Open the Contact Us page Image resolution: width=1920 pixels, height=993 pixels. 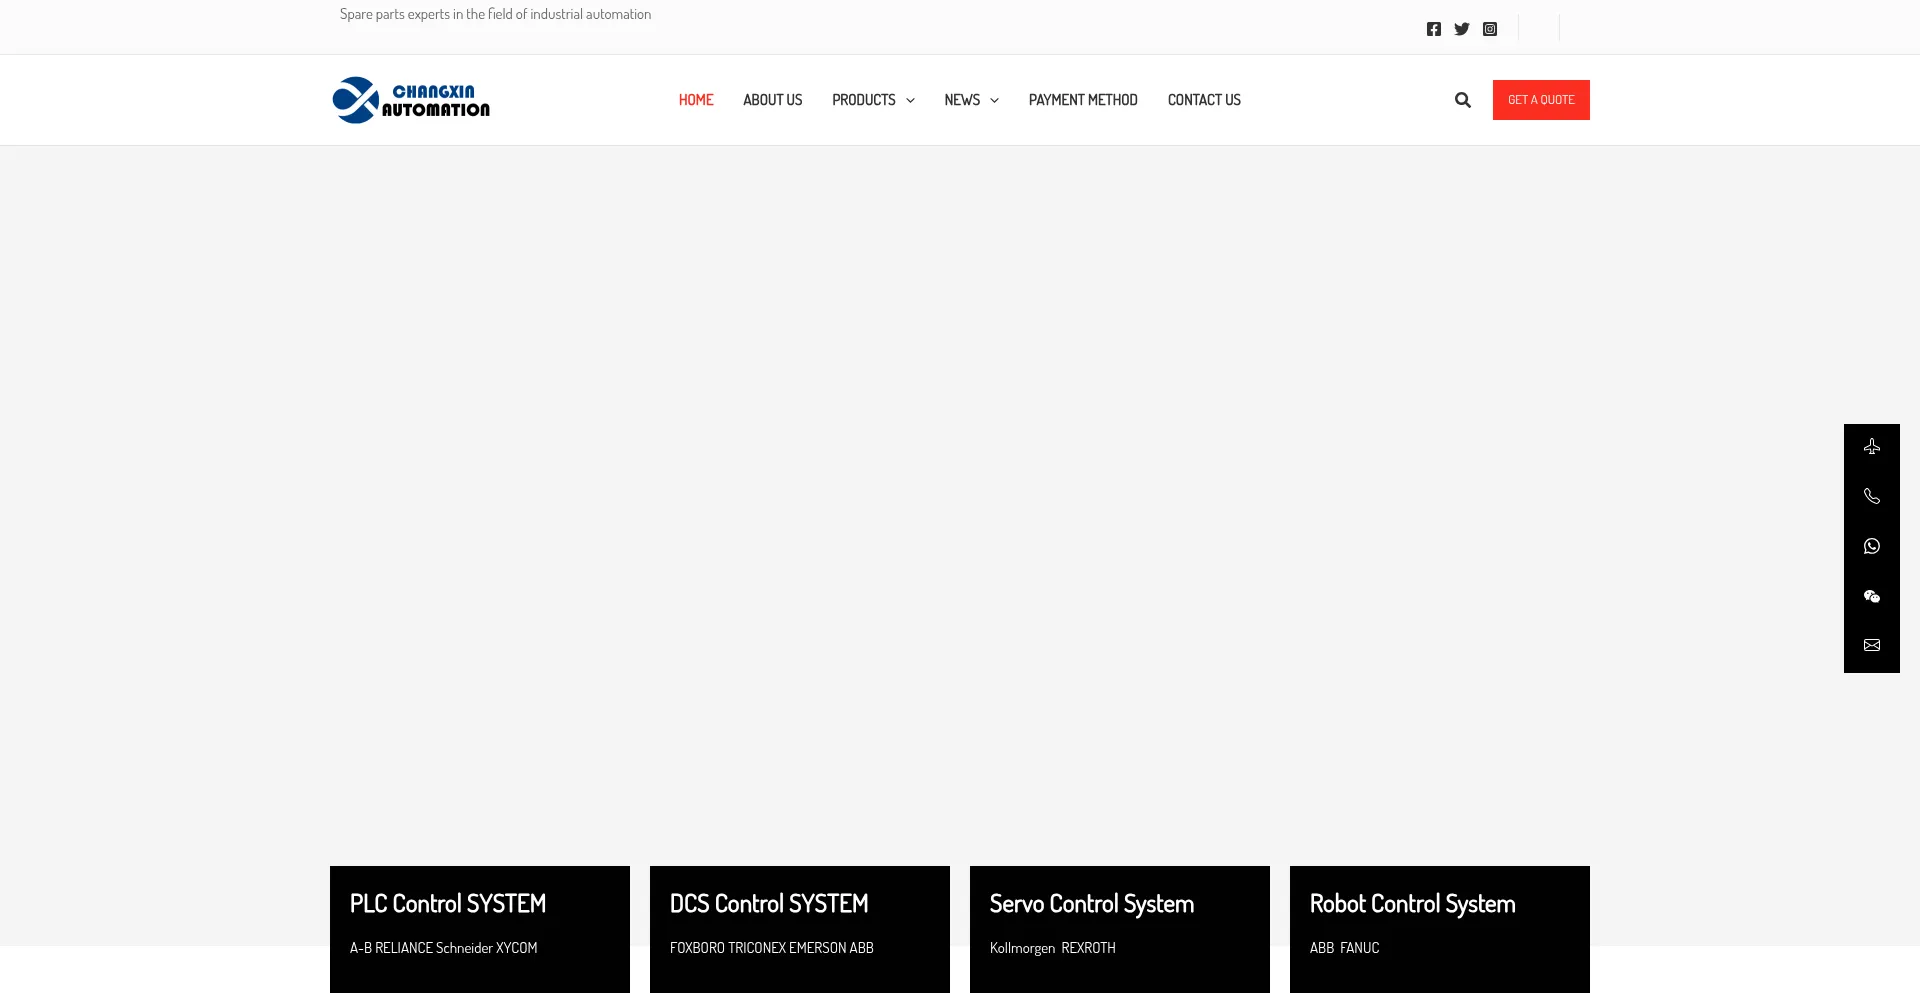click(x=1203, y=100)
